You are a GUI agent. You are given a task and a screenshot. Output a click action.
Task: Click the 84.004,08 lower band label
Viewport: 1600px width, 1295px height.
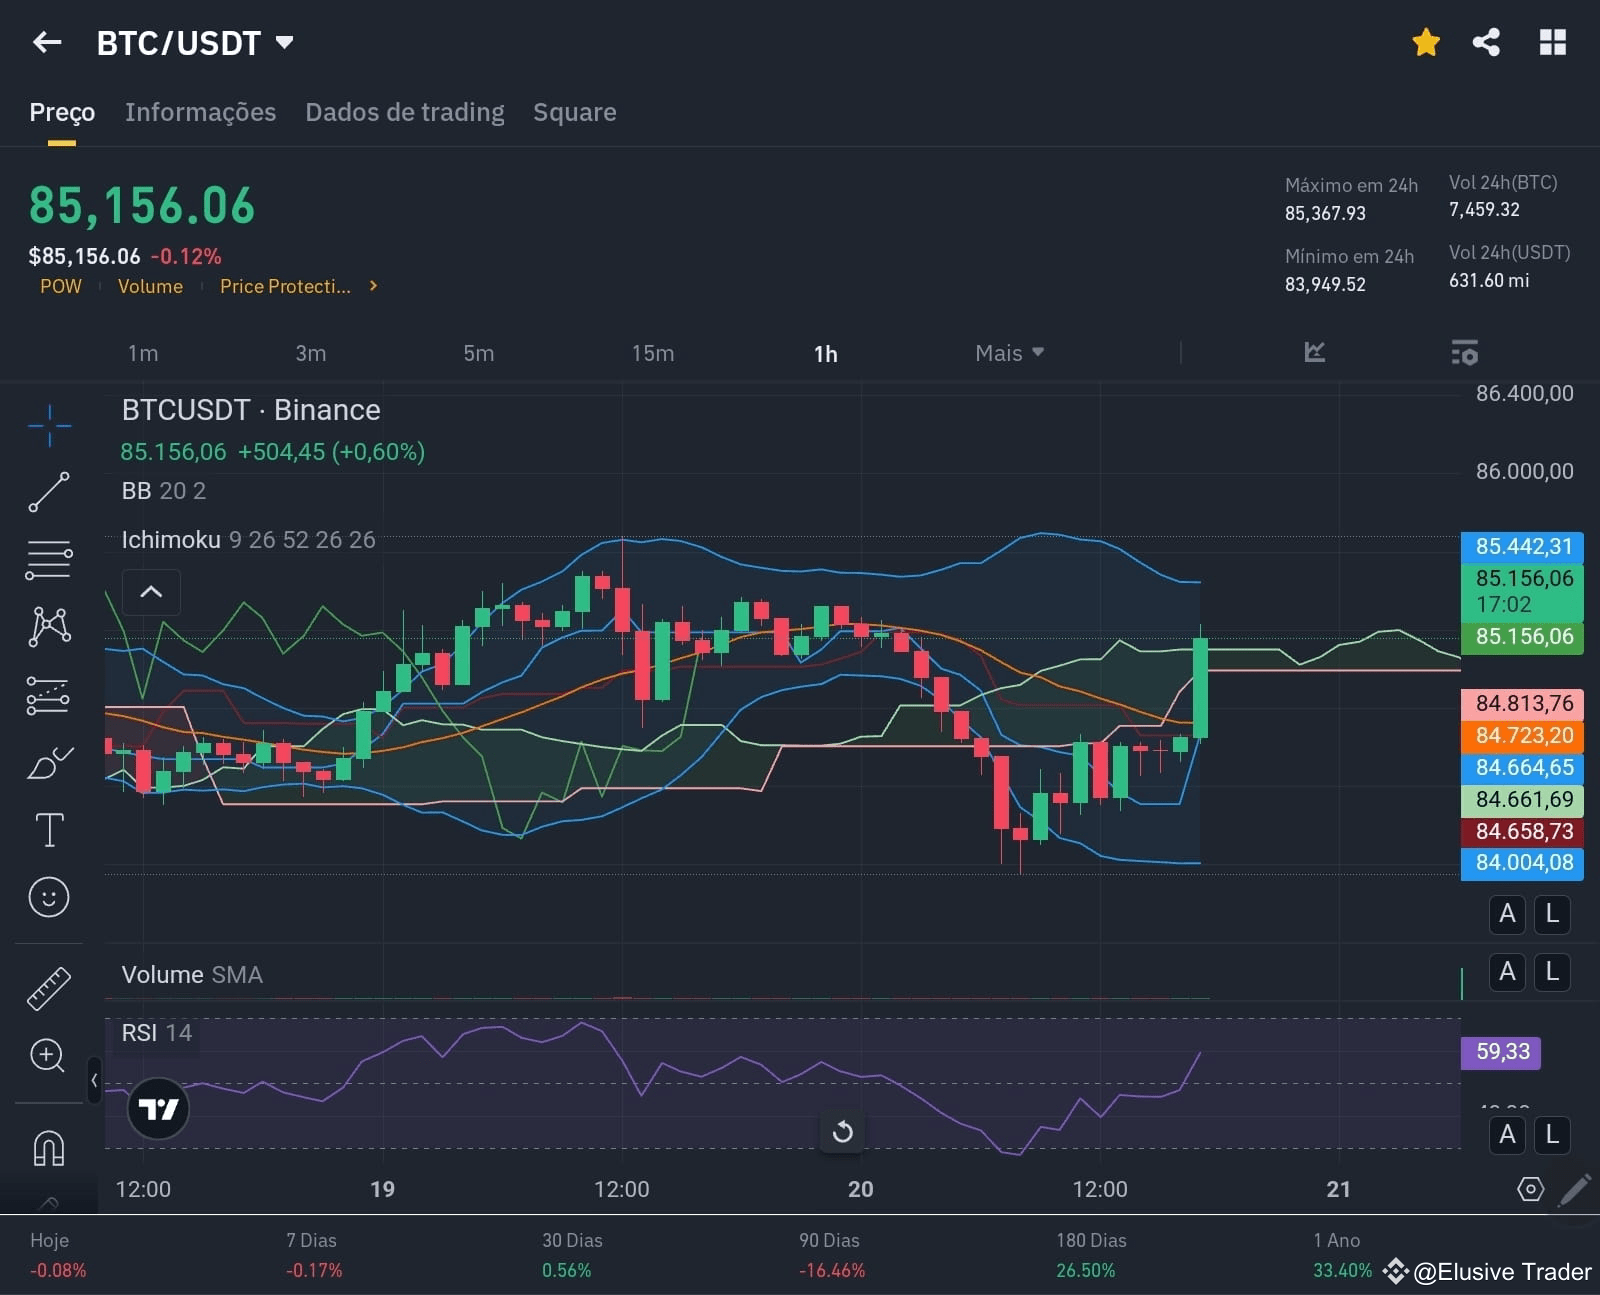1522,863
